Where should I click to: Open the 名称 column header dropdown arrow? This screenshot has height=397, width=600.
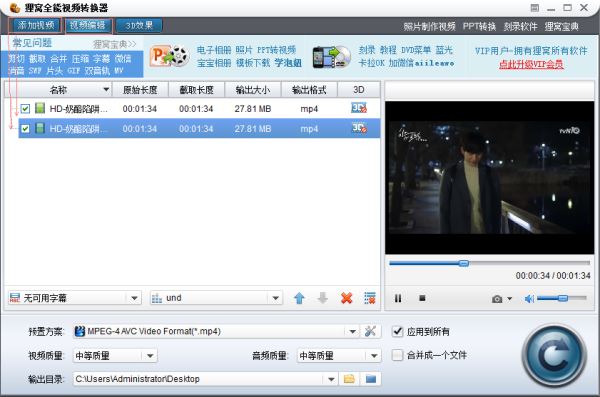coord(106,90)
